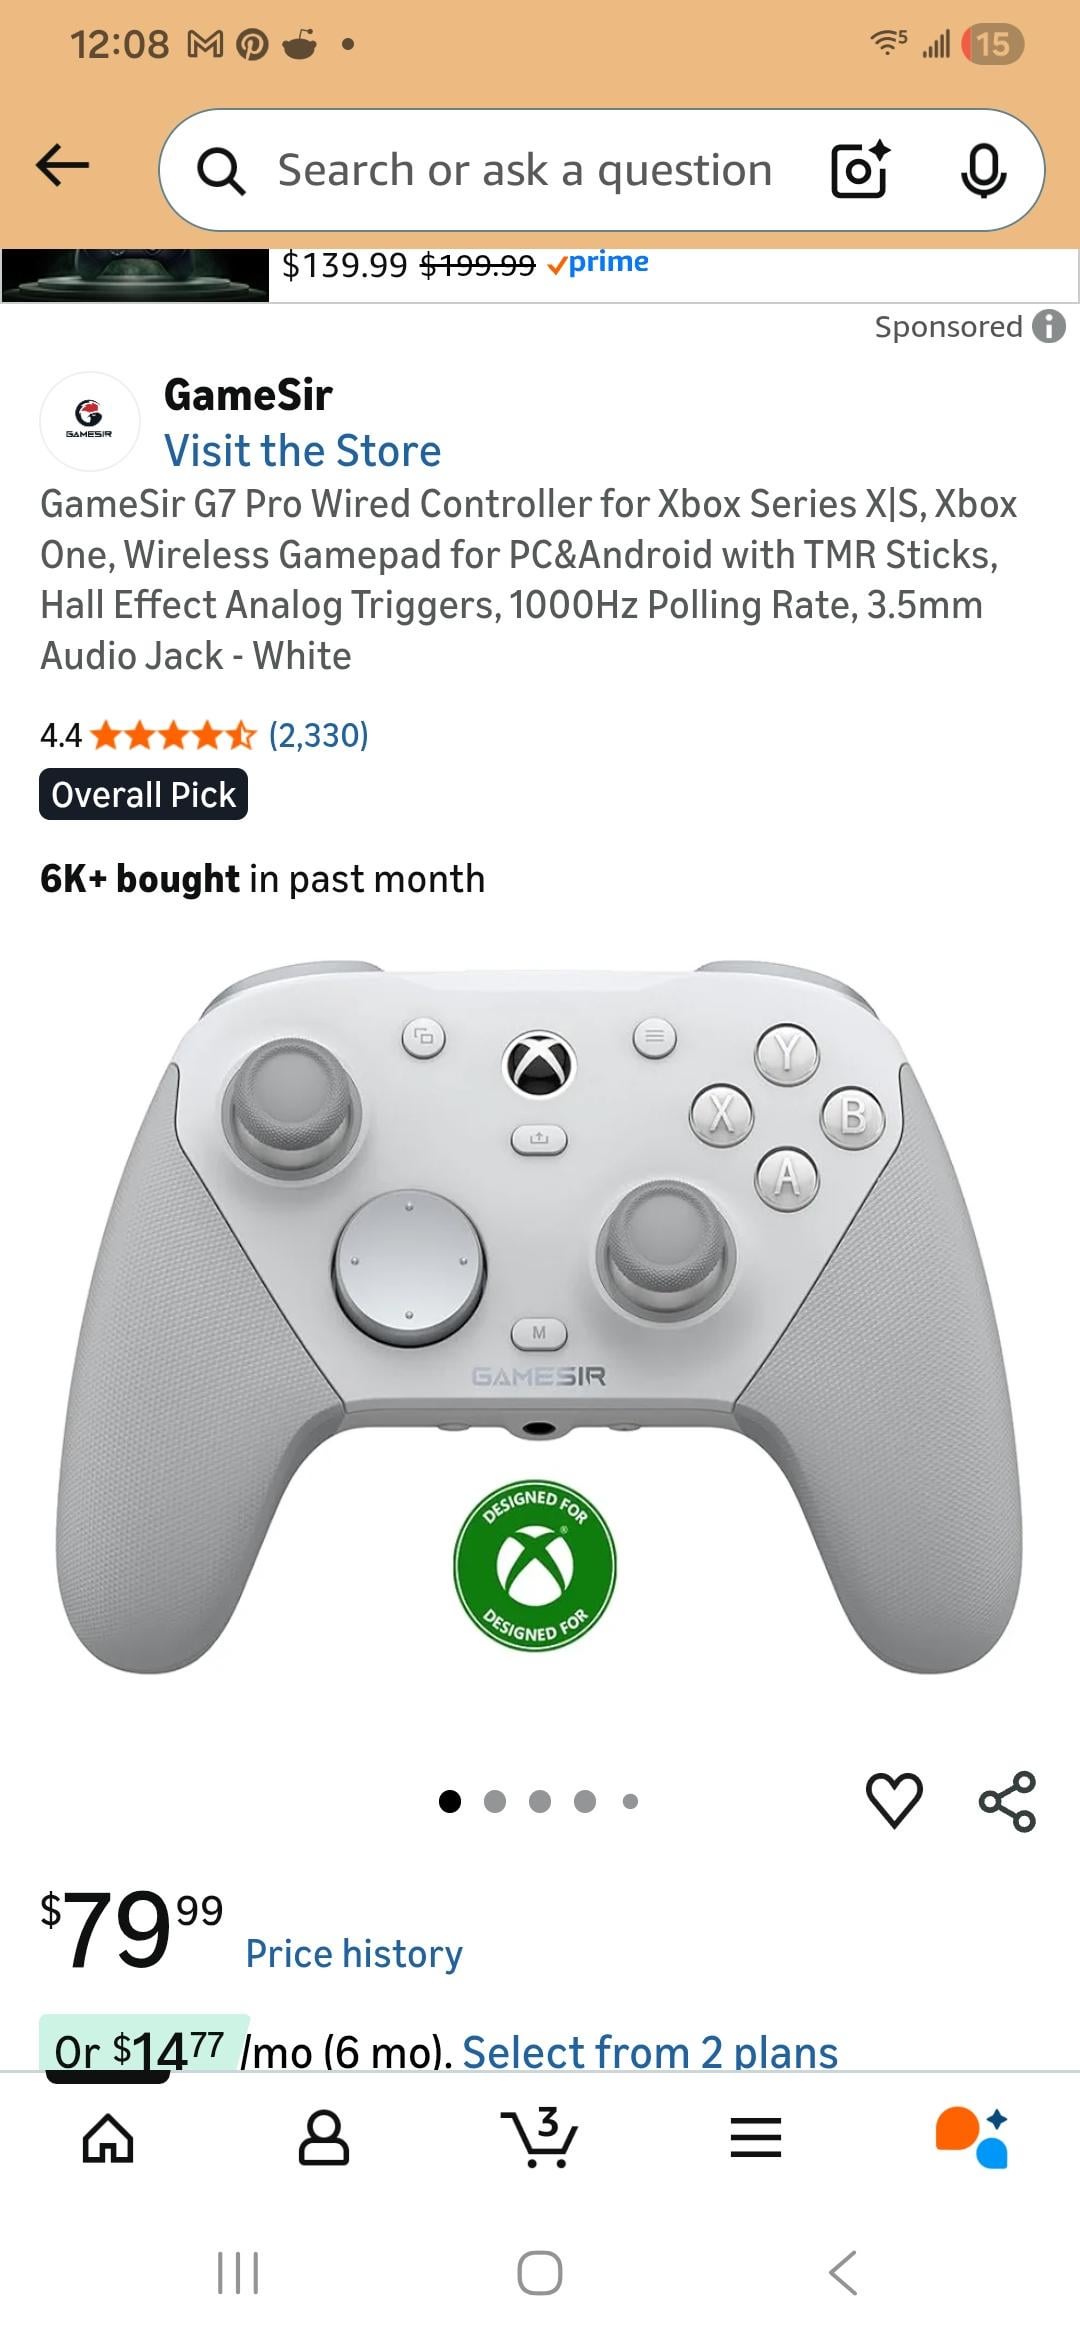Image resolution: width=1080 pixels, height=2340 pixels.
Task: Open camera lens search icon
Action: pyautogui.click(x=860, y=170)
